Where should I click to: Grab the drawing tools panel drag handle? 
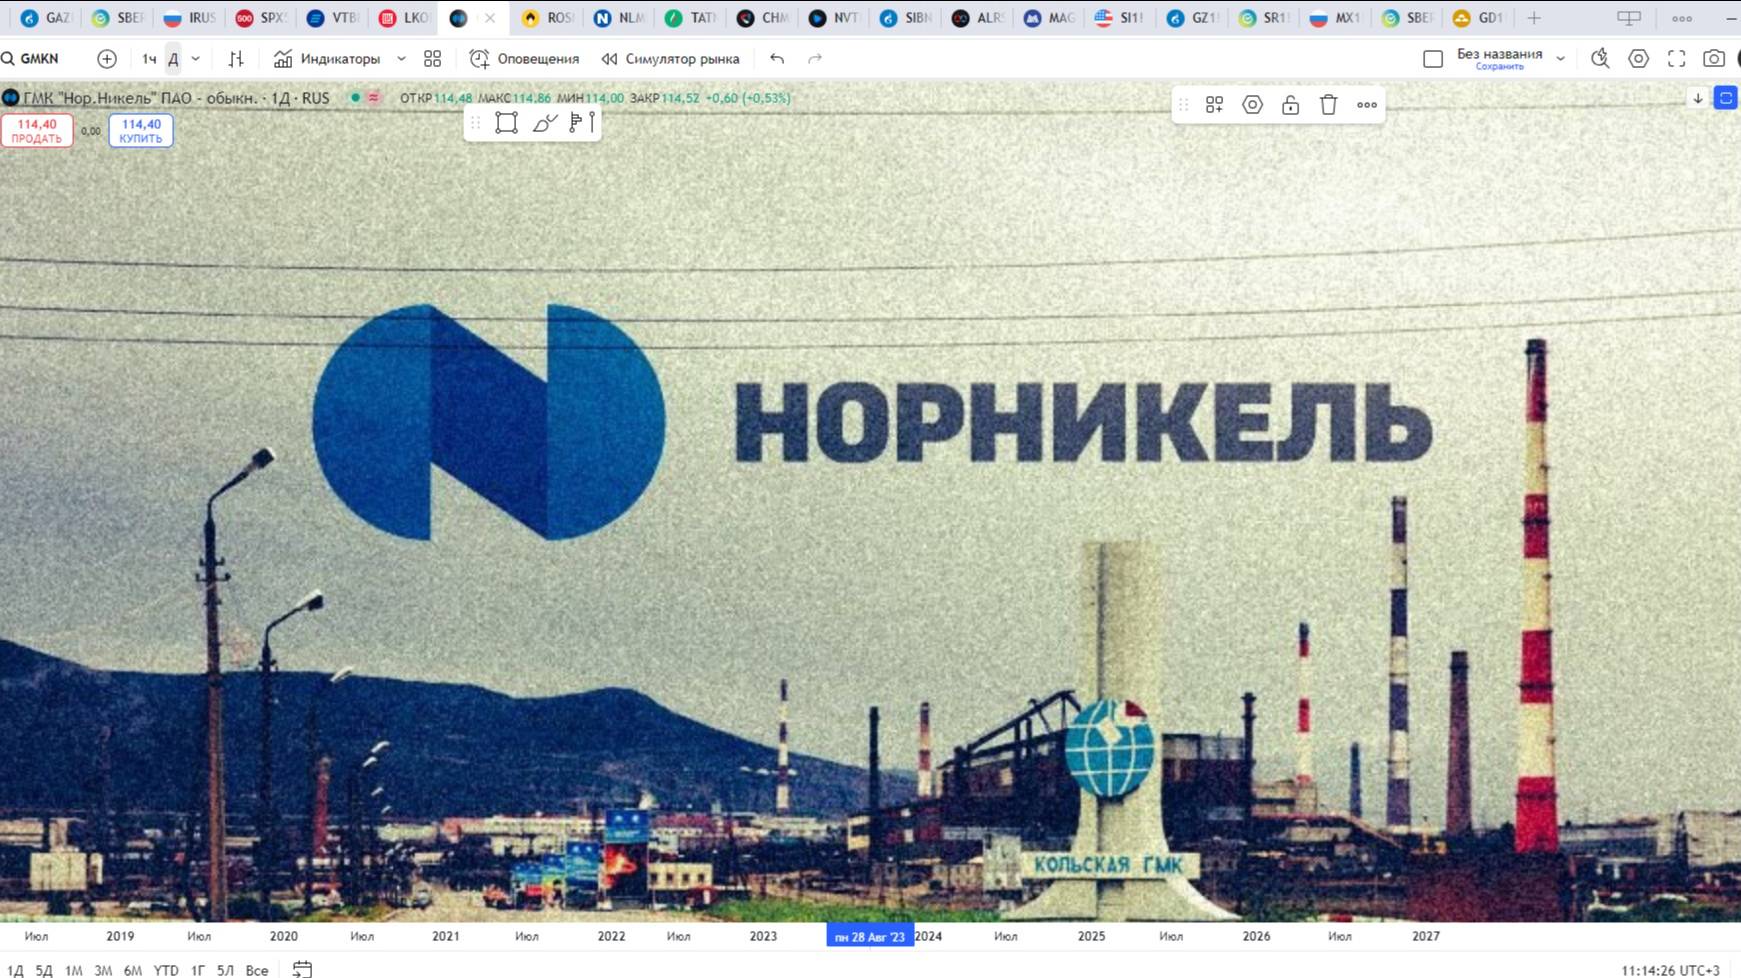click(x=476, y=122)
